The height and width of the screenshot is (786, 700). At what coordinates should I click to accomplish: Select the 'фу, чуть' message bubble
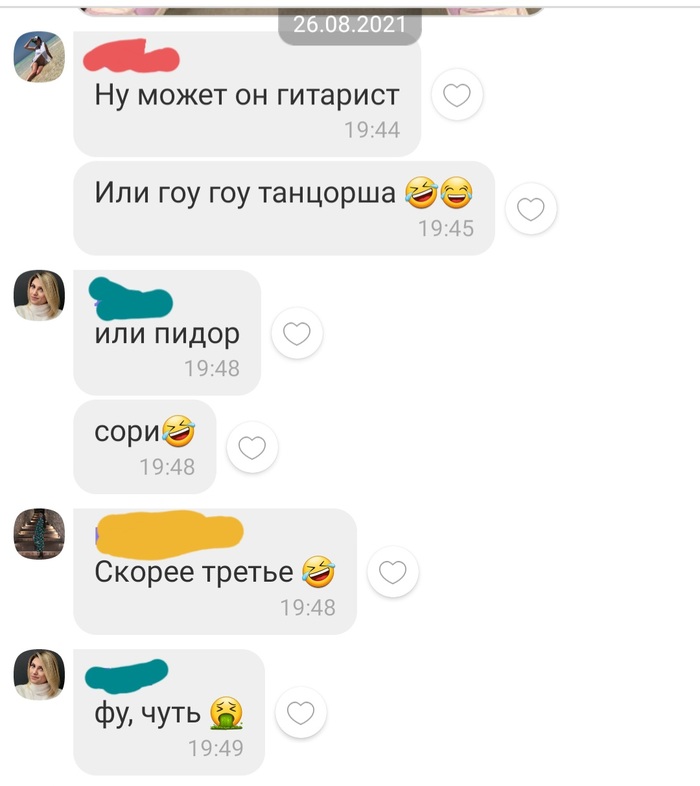pyautogui.click(x=169, y=712)
